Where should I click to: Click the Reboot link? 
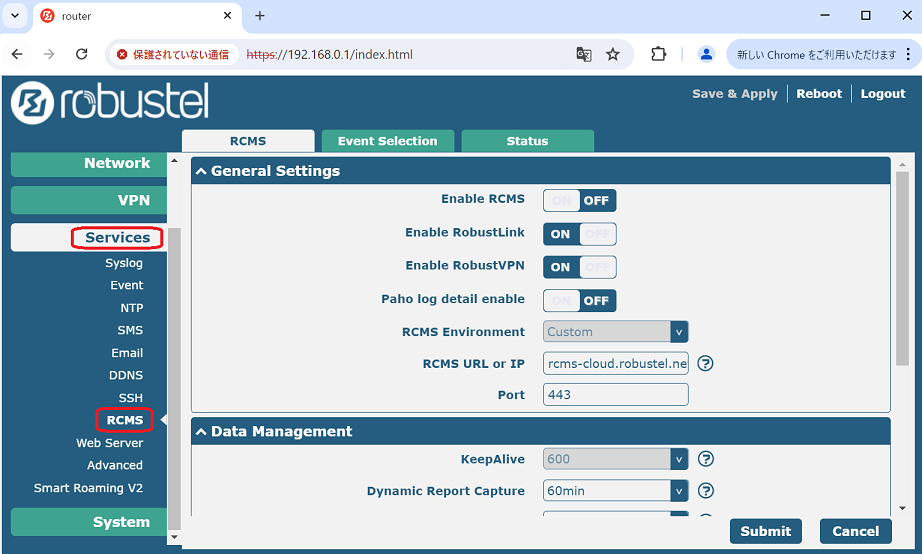point(819,94)
